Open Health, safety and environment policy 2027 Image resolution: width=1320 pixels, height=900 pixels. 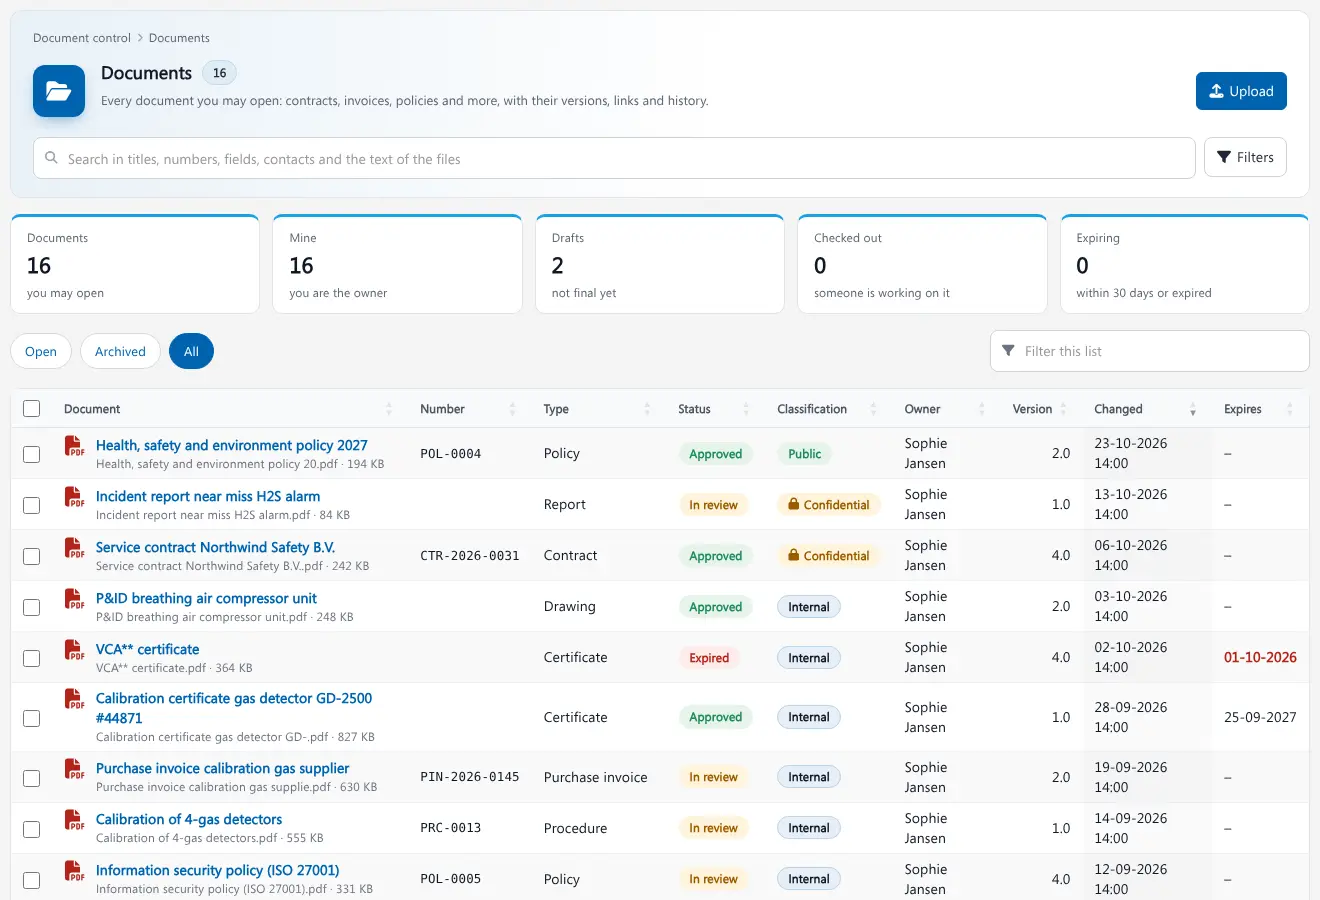click(x=232, y=445)
